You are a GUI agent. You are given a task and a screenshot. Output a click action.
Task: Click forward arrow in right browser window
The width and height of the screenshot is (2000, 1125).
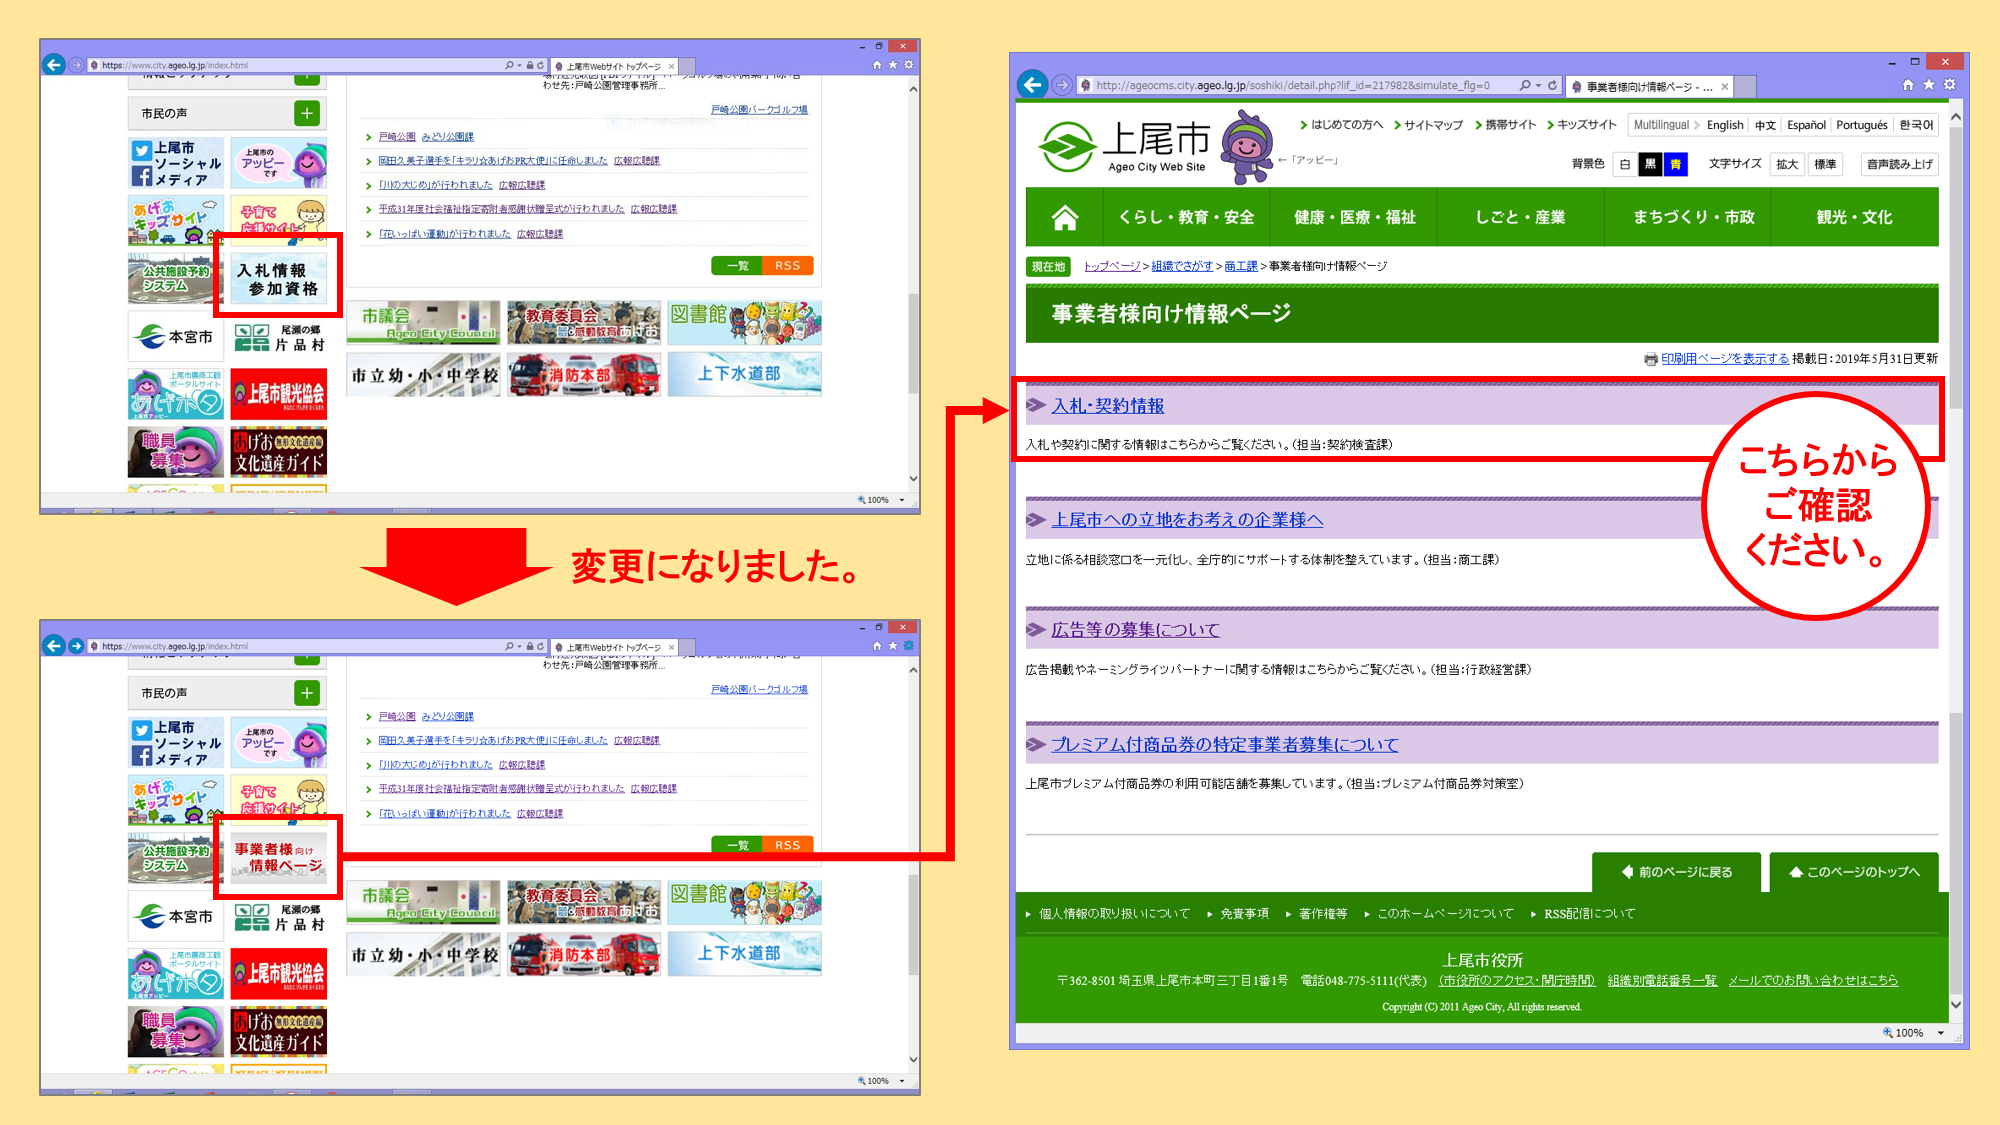(x=1062, y=85)
